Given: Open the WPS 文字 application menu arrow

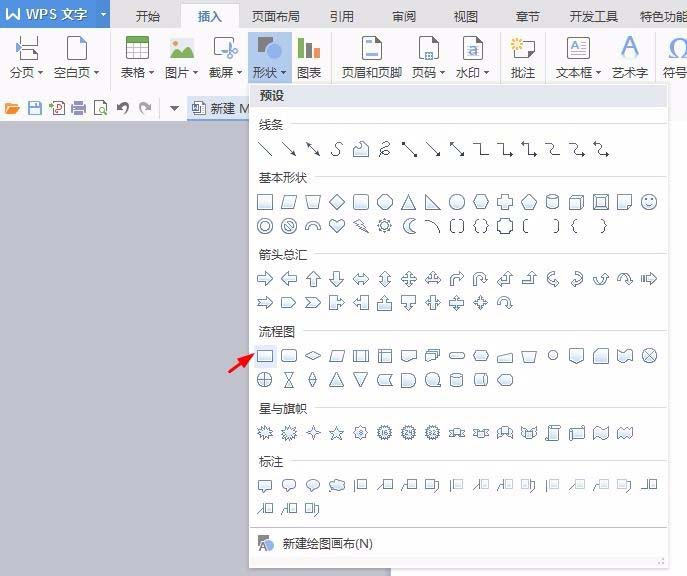Looking at the screenshot, I should 103,14.
